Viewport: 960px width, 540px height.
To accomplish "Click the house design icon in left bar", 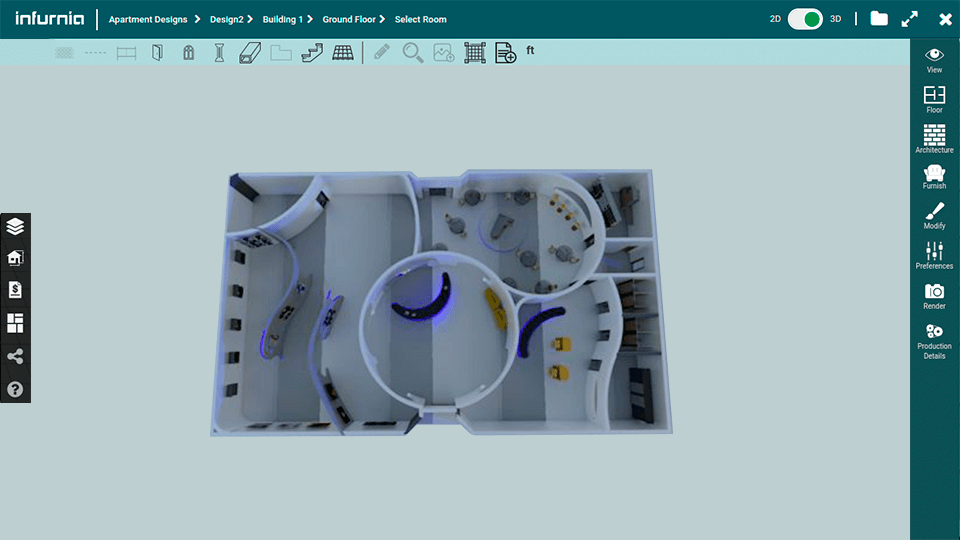I will coord(15,258).
